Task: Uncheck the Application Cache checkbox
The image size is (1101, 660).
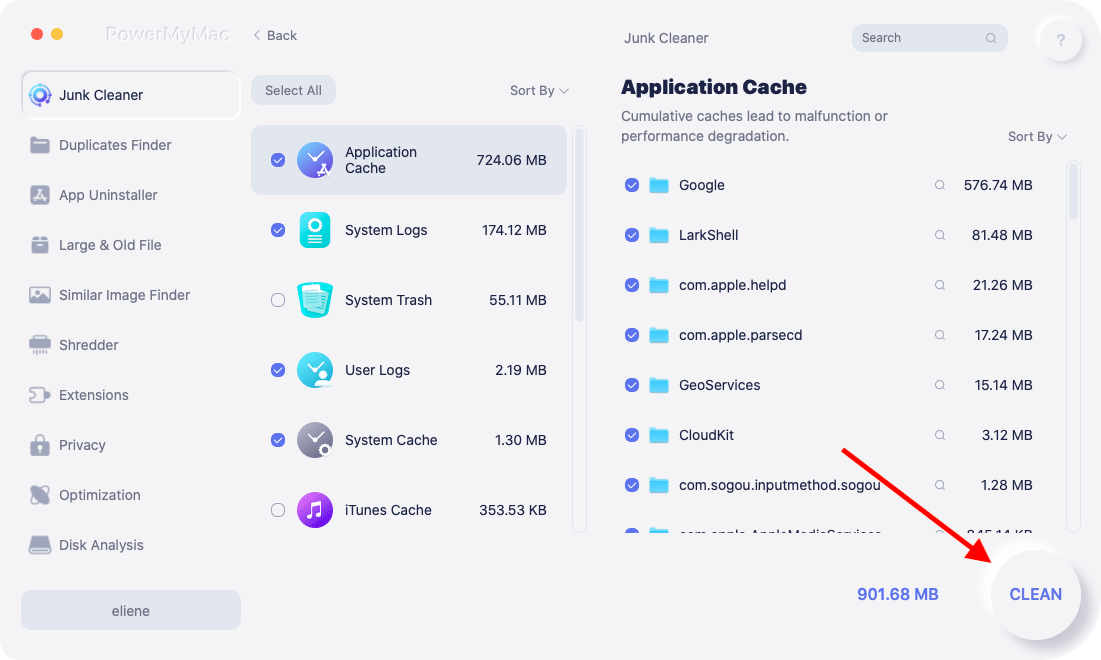Action: coord(278,160)
